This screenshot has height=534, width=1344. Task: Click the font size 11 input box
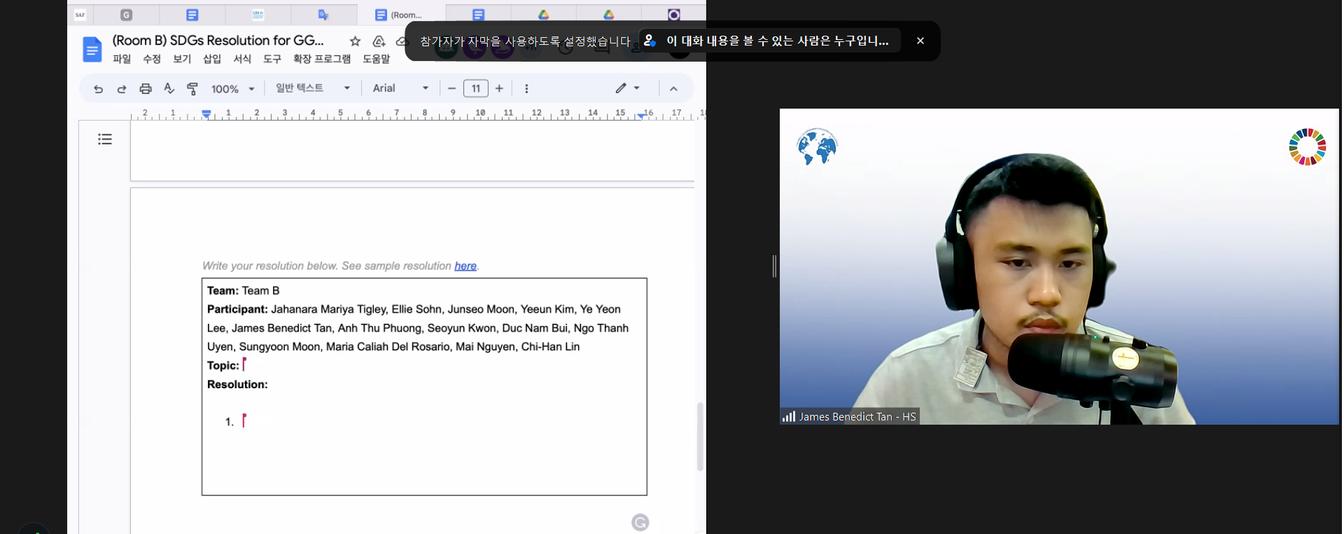point(476,88)
